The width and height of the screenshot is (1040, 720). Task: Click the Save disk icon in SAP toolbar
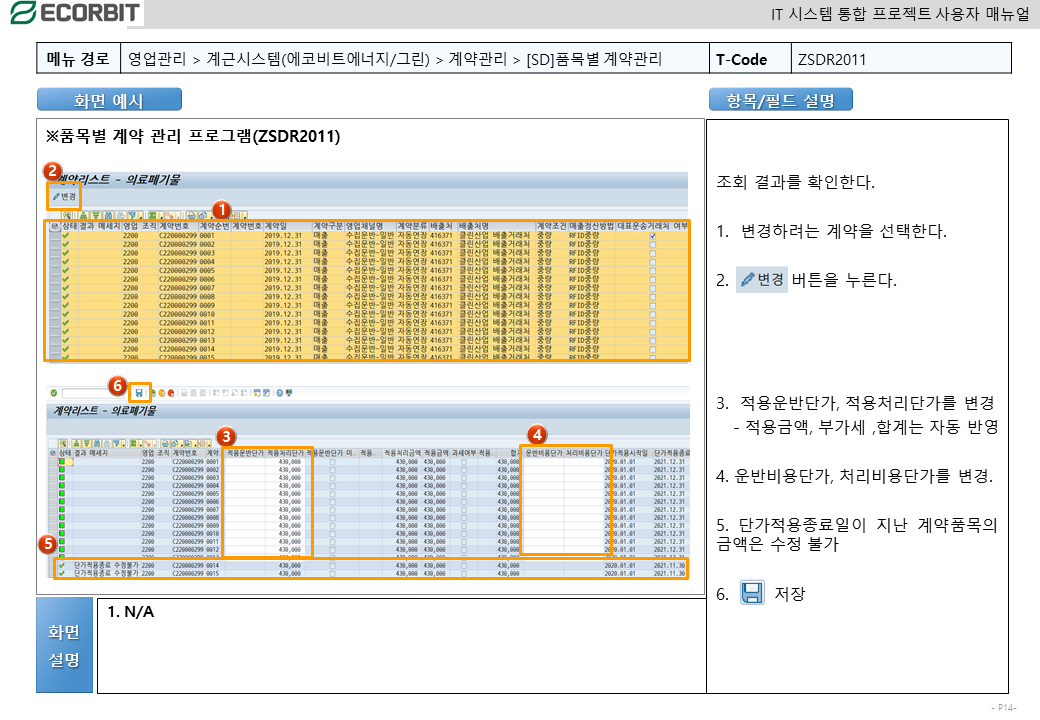point(138,393)
